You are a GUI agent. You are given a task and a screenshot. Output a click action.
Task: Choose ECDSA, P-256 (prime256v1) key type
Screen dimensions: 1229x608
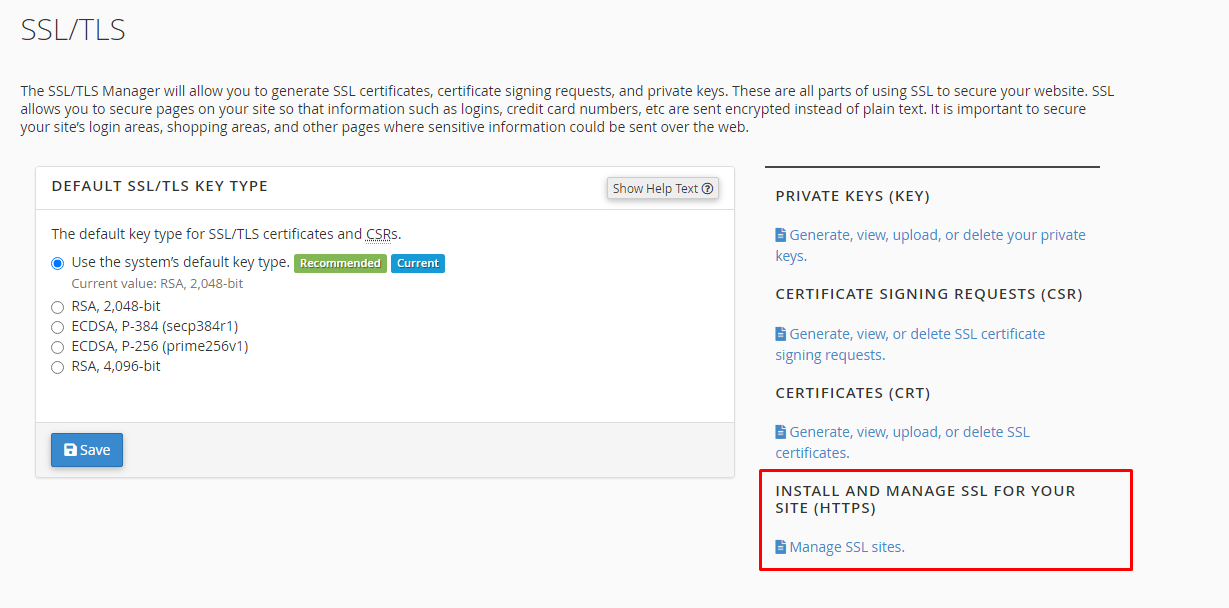coord(57,347)
